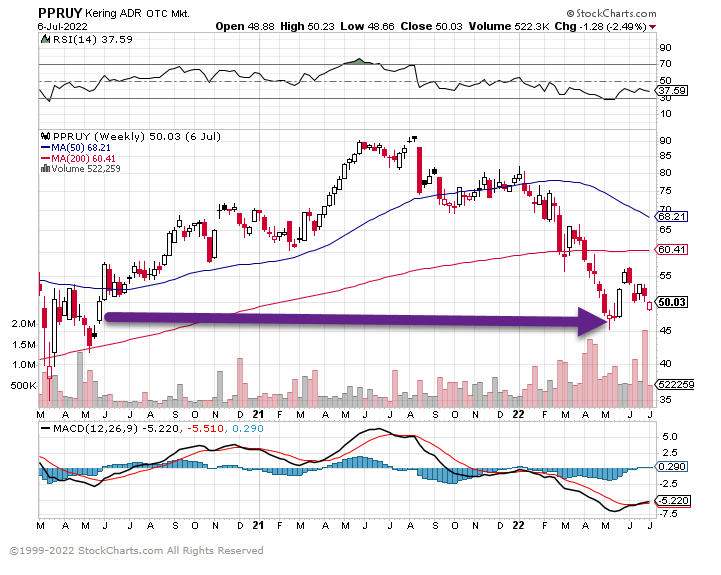This screenshot has height=575, width=721.
Task: Click the Volume 522.3K header value
Action: coord(509,27)
